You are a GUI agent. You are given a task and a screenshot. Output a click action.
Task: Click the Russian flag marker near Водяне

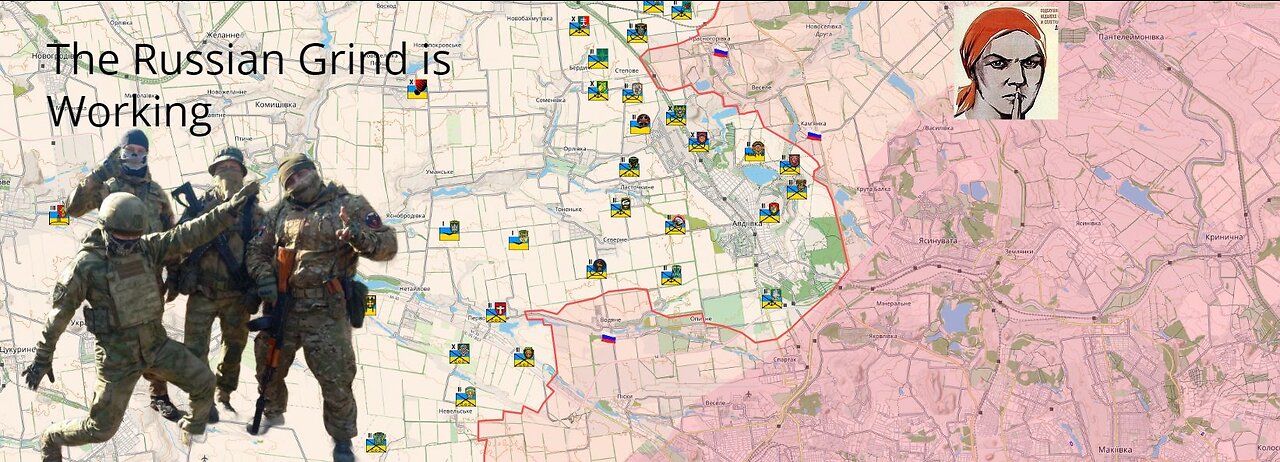click(x=608, y=338)
